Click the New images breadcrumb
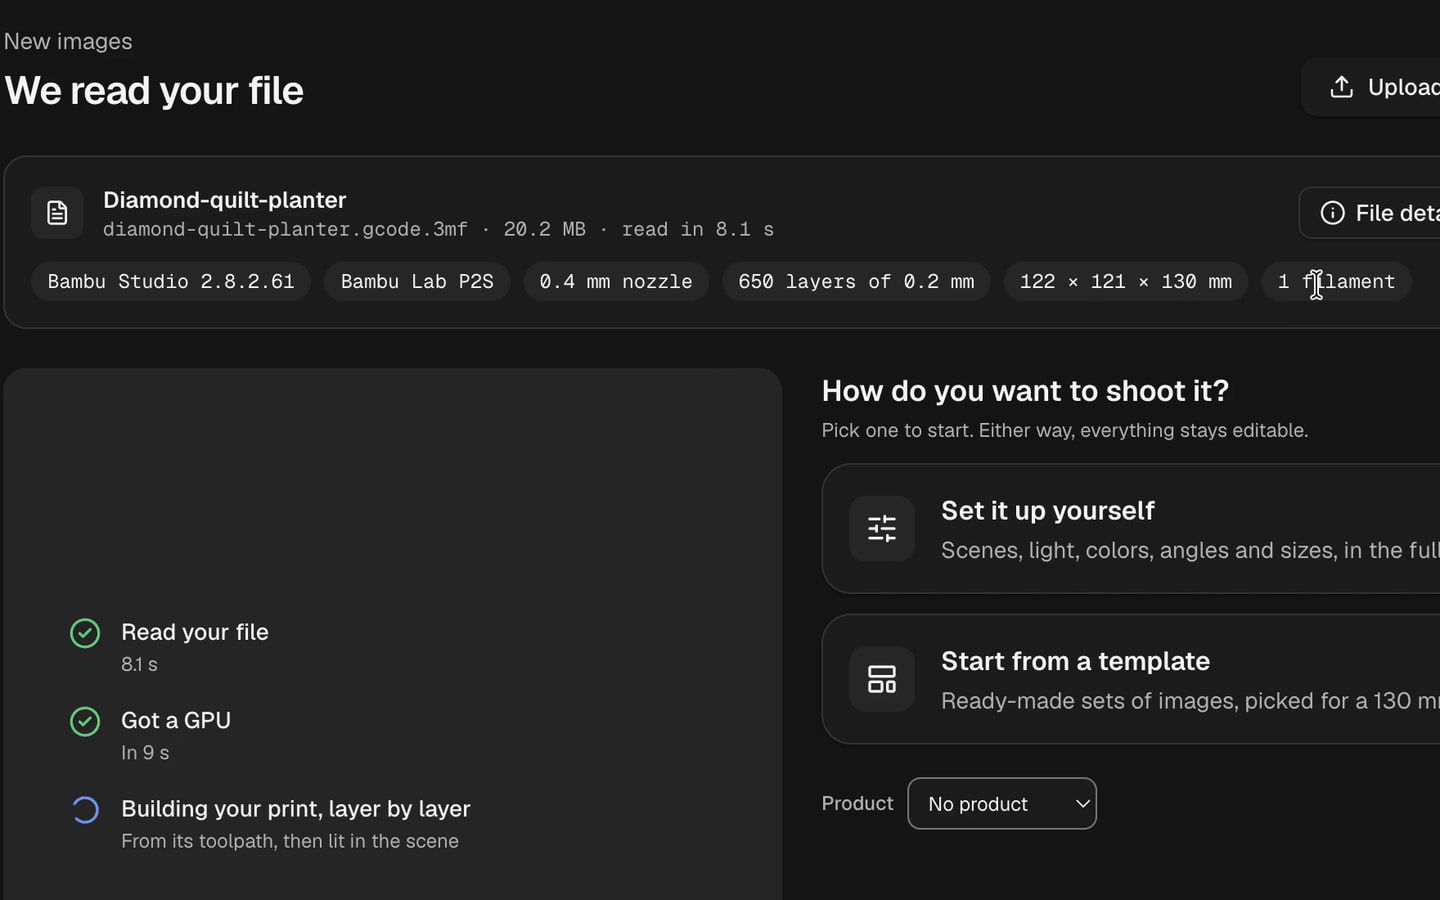This screenshot has height=900, width=1440. [x=68, y=41]
